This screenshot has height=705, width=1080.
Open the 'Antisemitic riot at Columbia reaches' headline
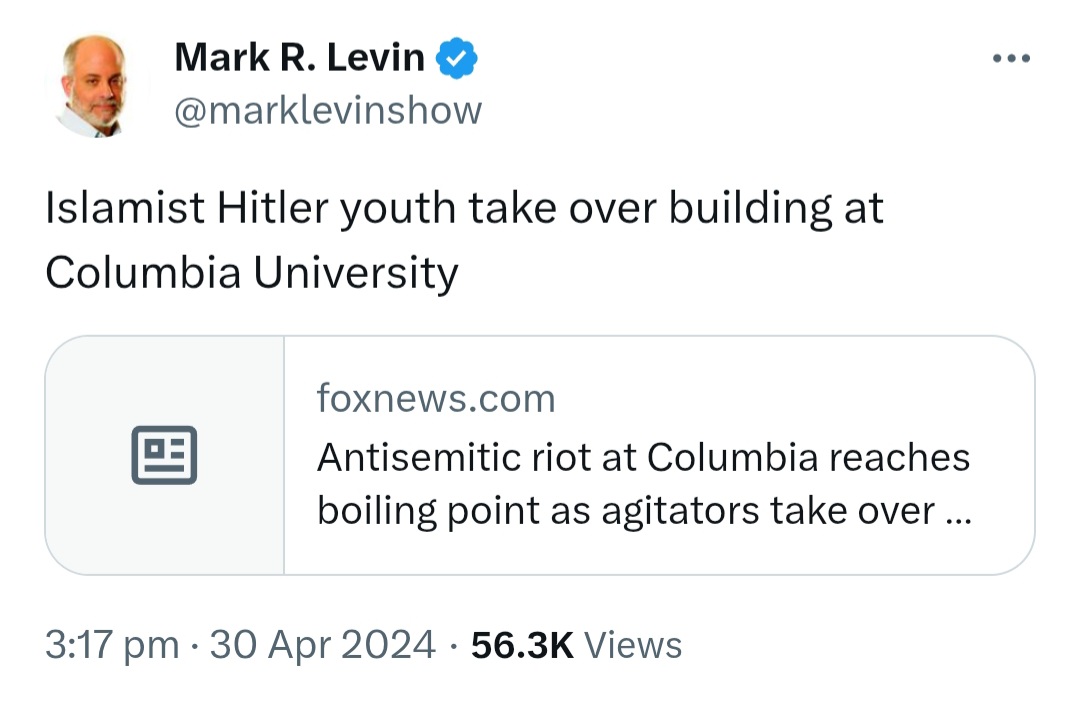643,457
